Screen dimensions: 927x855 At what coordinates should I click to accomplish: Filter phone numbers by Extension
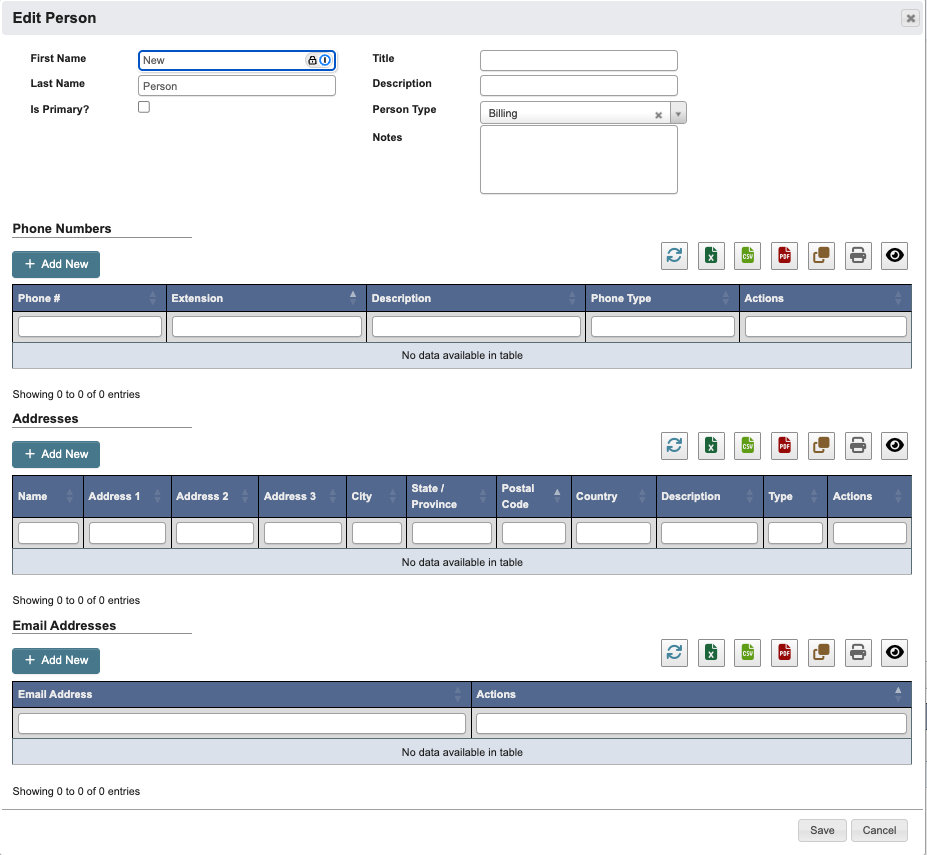coord(267,326)
